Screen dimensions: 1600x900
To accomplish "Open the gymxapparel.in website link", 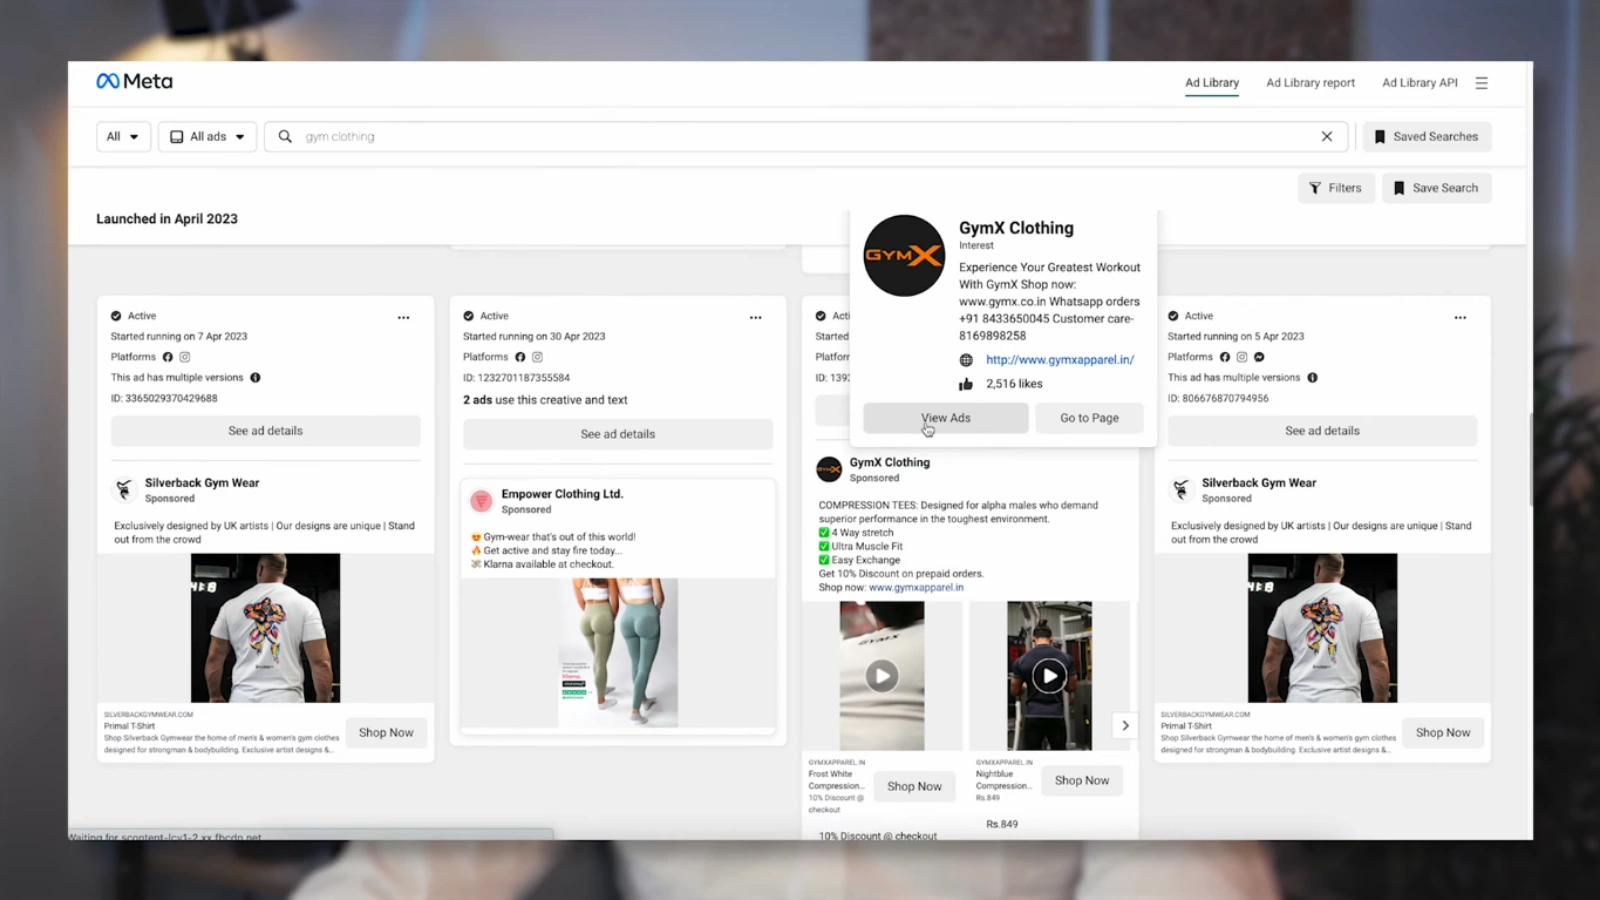I will click(x=1059, y=360).
